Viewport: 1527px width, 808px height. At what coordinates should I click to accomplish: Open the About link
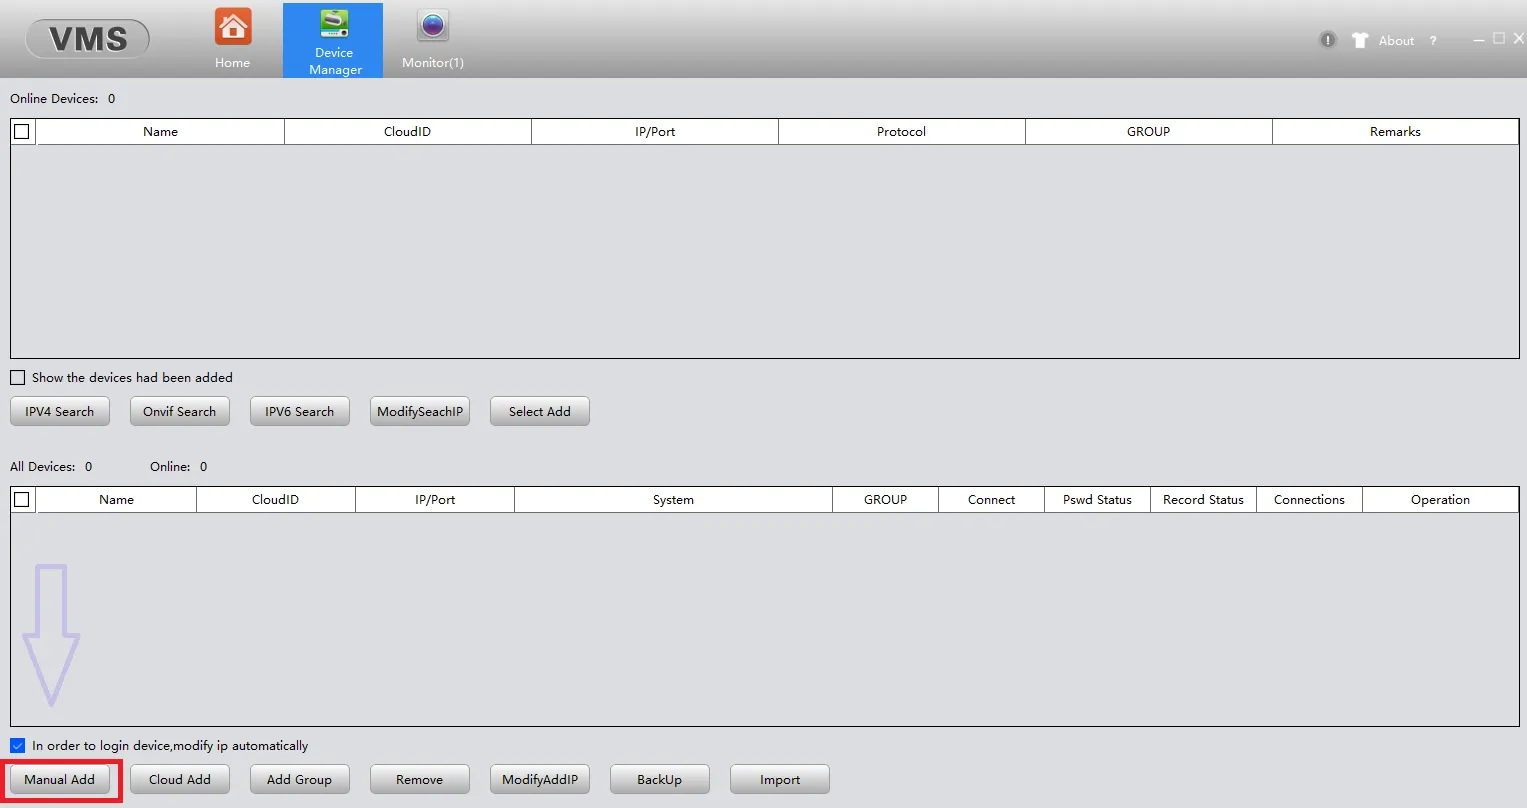point(1396,41)
